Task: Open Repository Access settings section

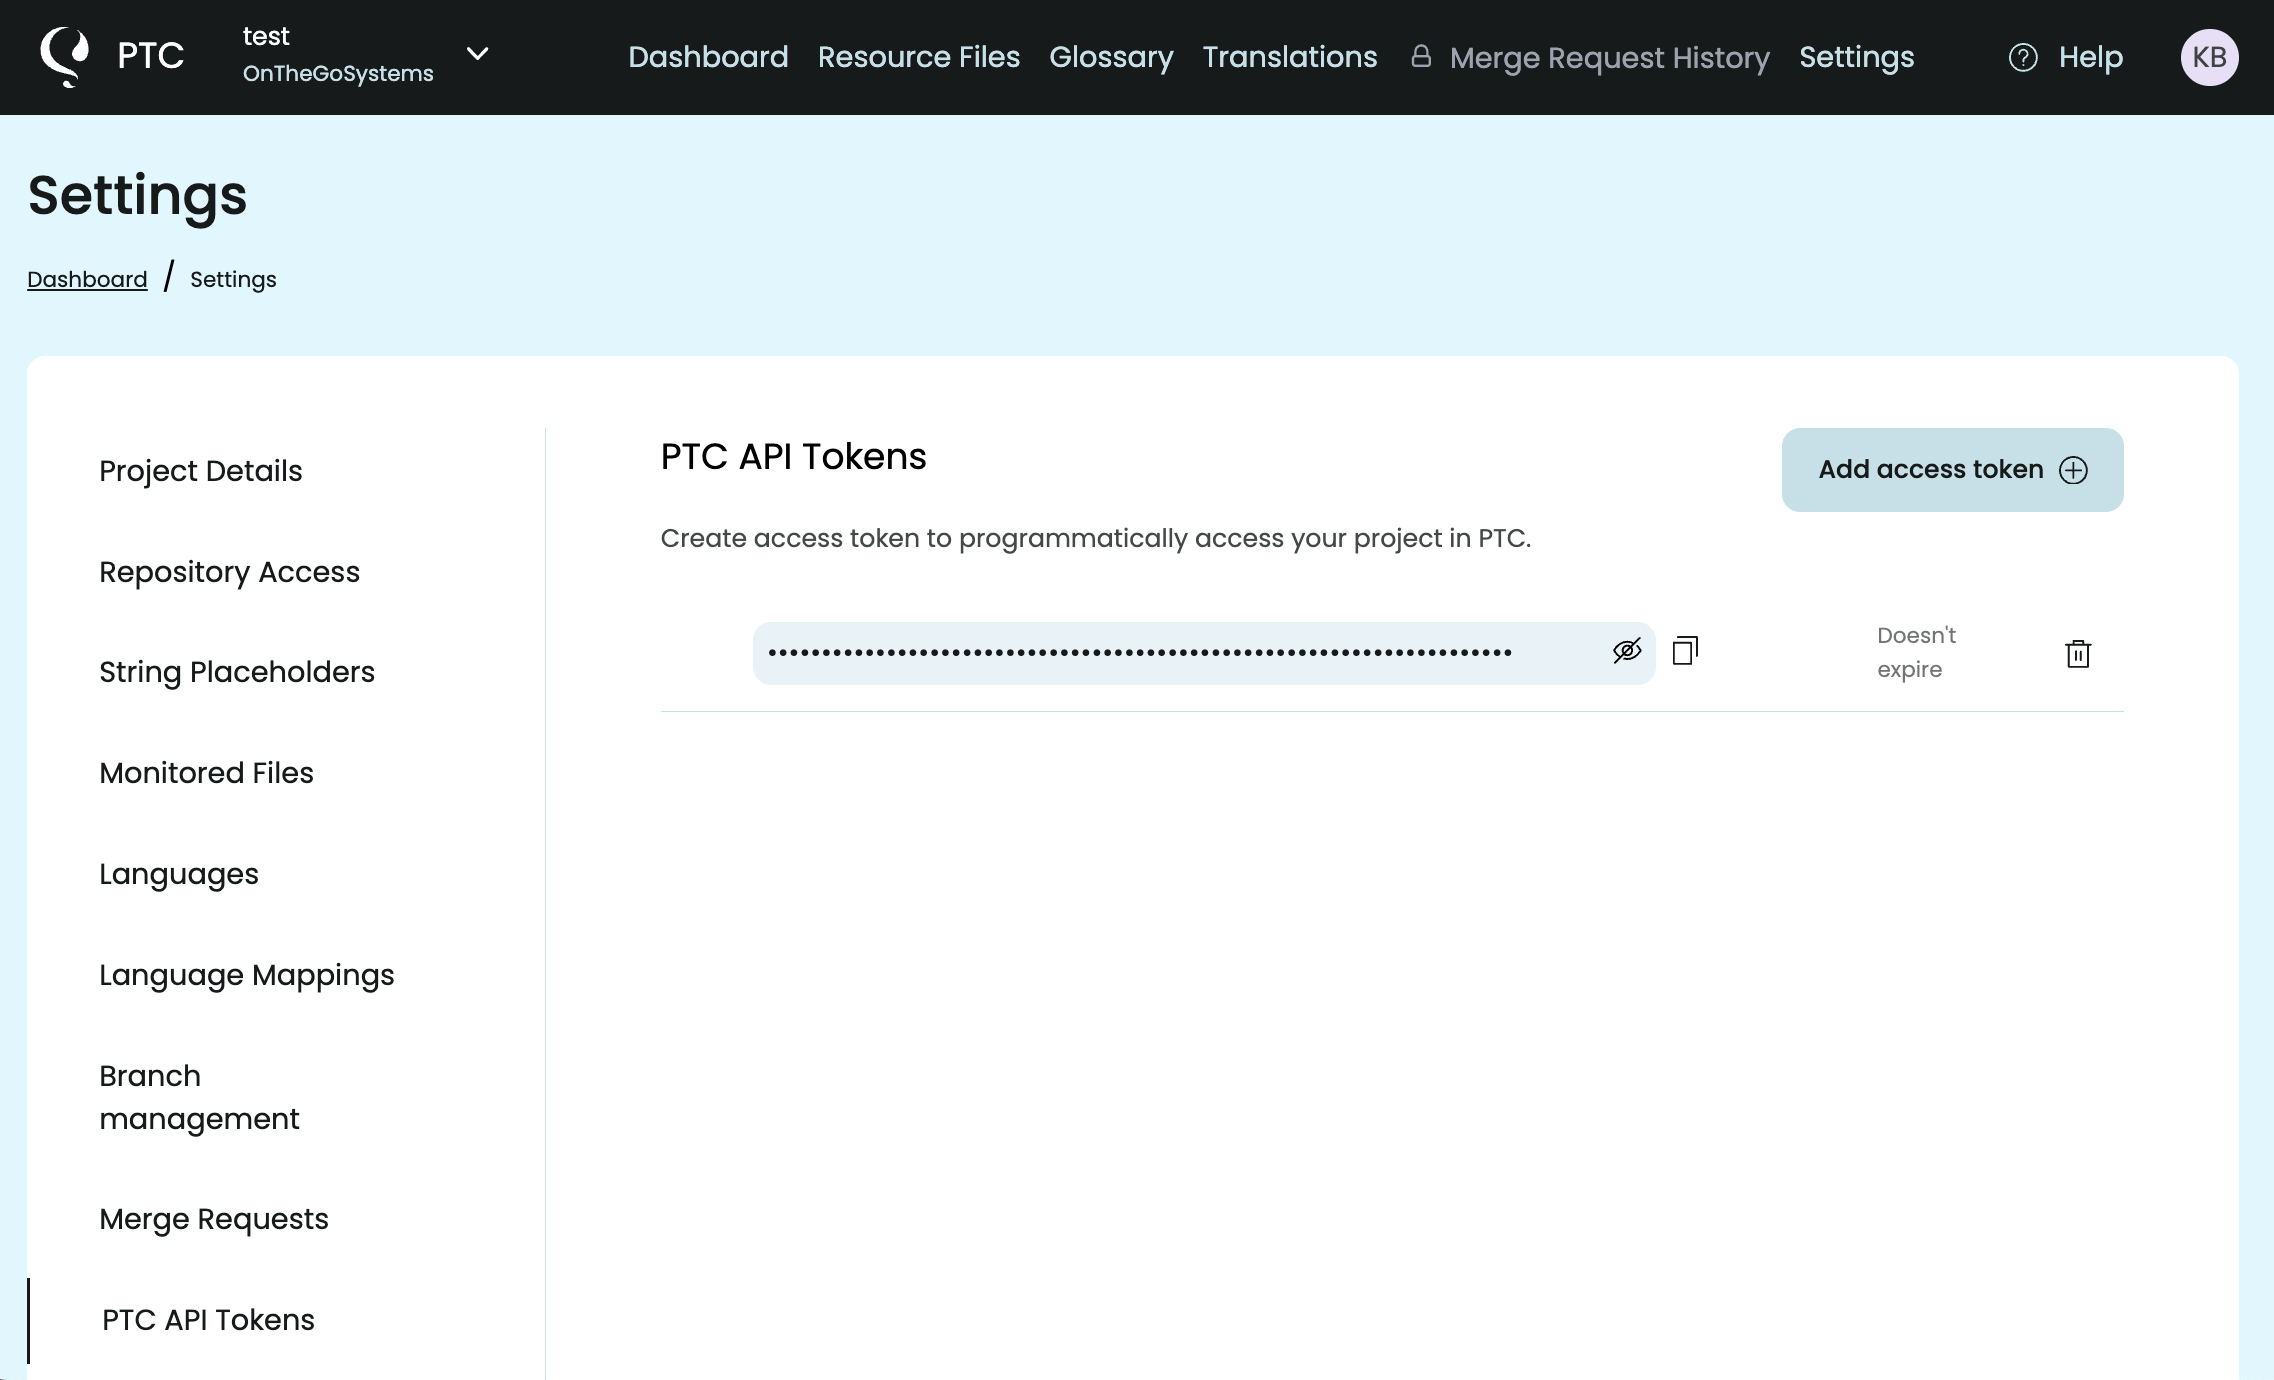Action: [229, 572]
